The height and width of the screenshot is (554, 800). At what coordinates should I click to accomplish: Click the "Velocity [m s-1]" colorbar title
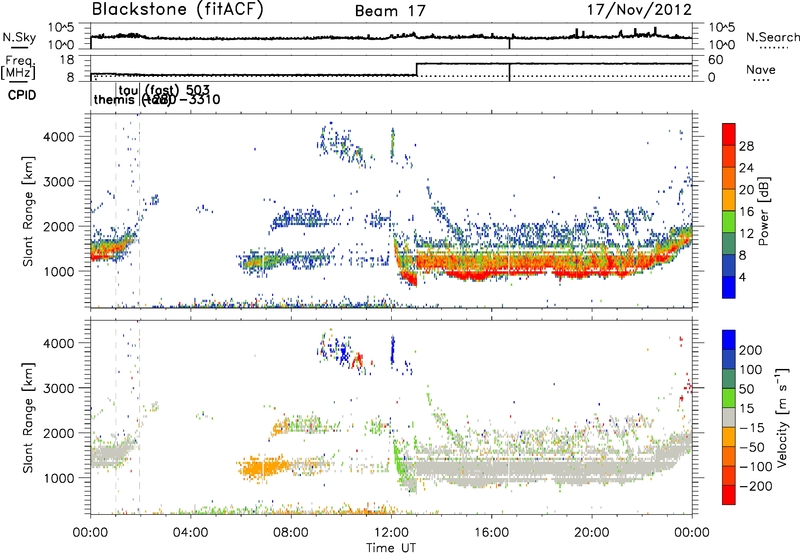pyautogui.click(x=782, y=417)
